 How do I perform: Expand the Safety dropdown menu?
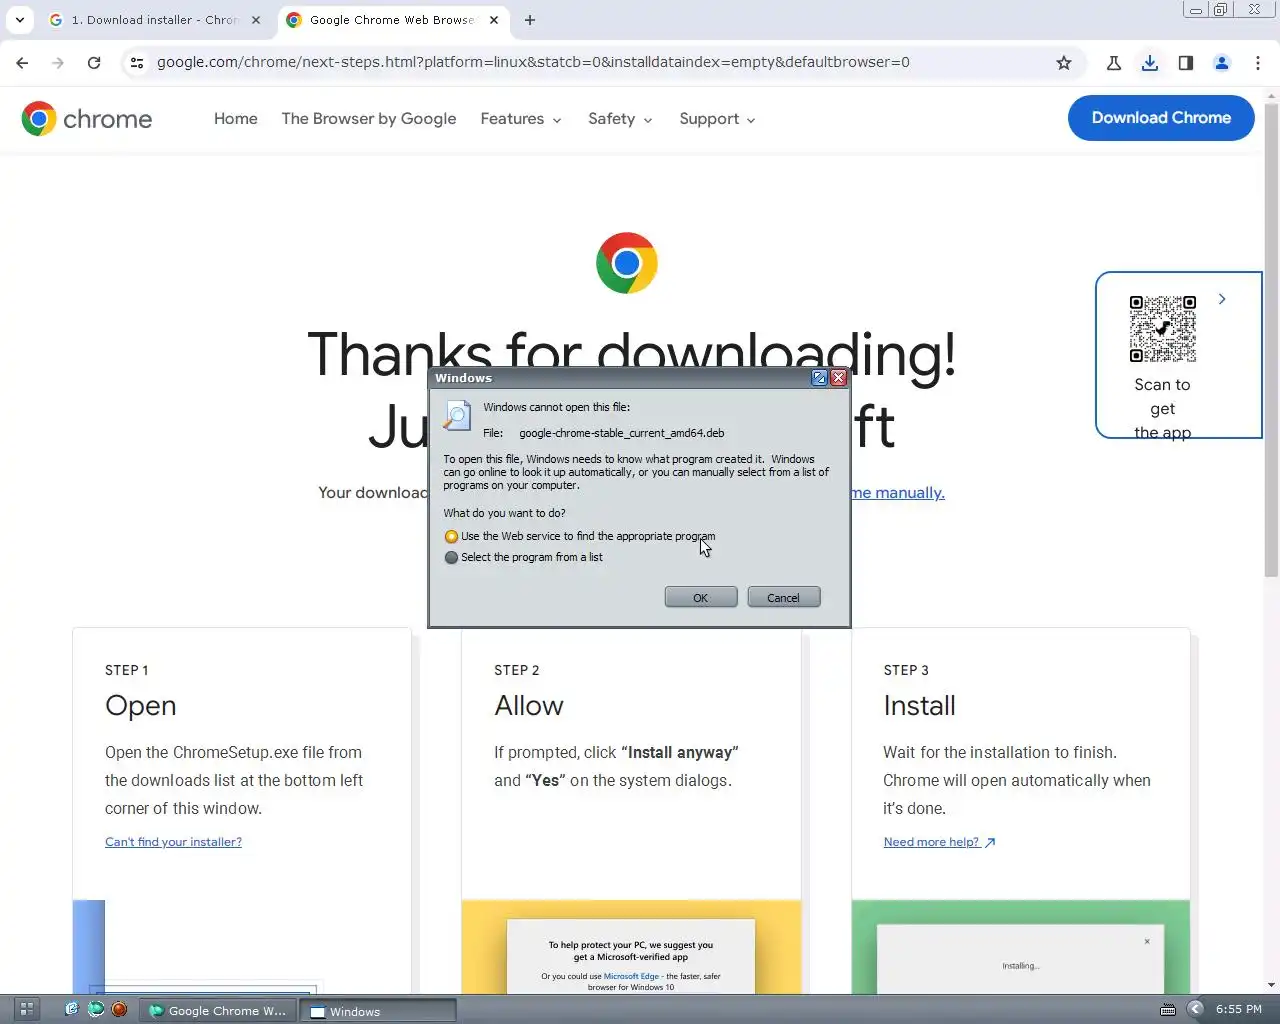pos(620,119)
